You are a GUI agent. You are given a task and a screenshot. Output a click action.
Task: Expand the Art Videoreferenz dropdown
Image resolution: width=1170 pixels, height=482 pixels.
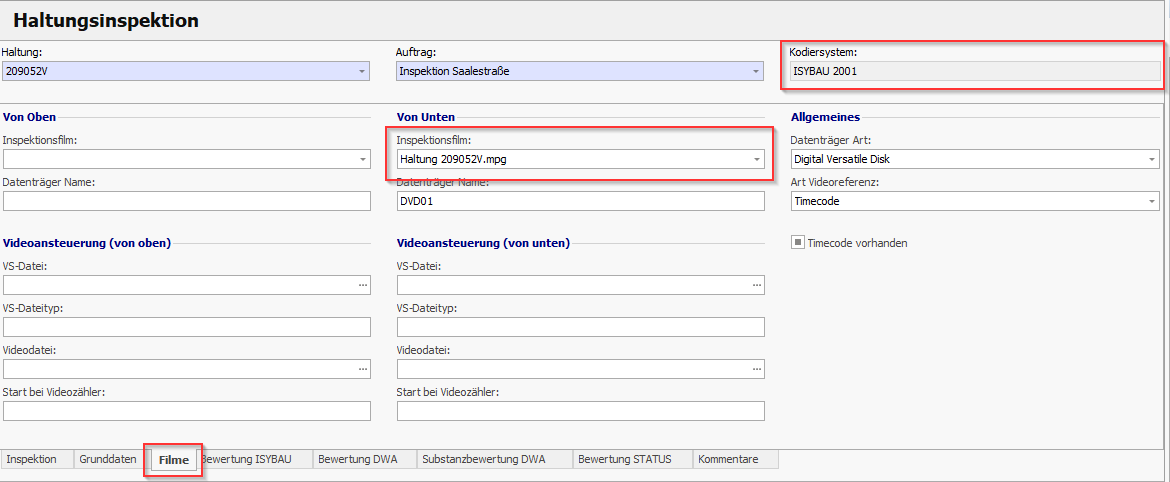pos(1152,201)
